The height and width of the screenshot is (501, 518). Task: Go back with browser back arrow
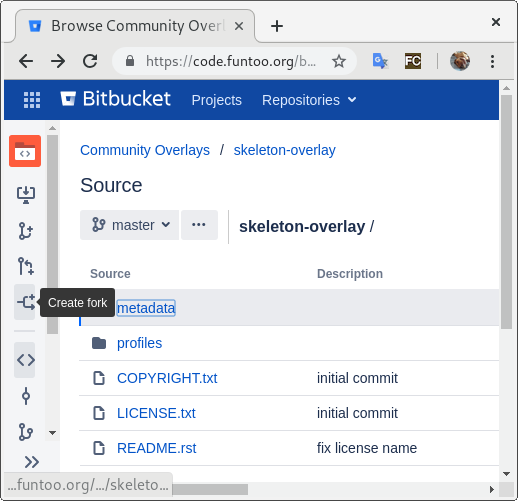tap(26, 61)
